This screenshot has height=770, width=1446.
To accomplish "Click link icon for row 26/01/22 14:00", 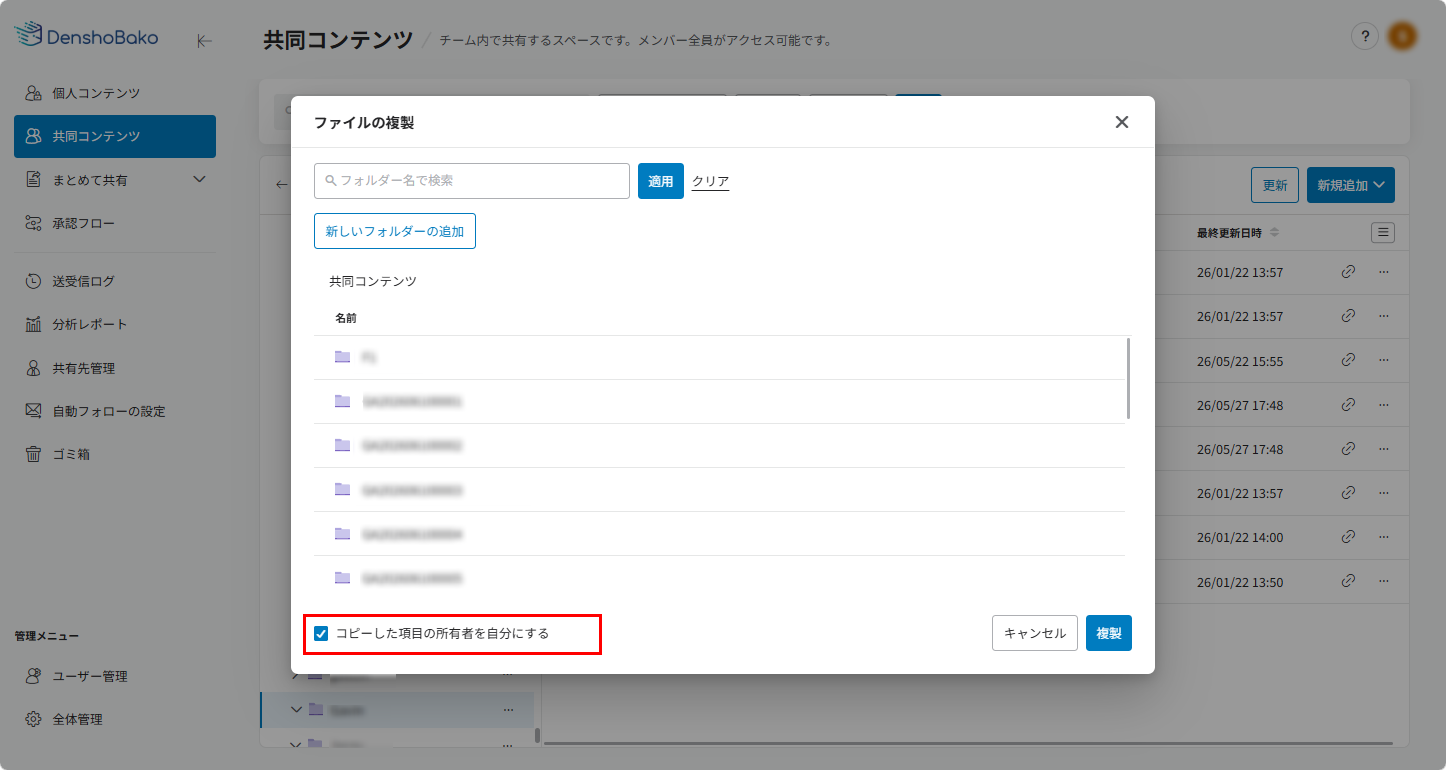I will coord(1348,536).
